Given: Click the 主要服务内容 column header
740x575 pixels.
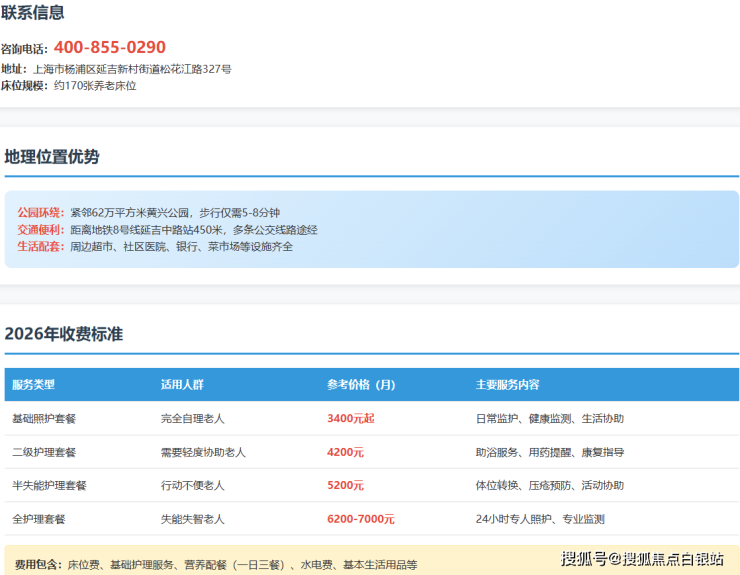Looking at the screenshot, I should (x=507, y=385).
